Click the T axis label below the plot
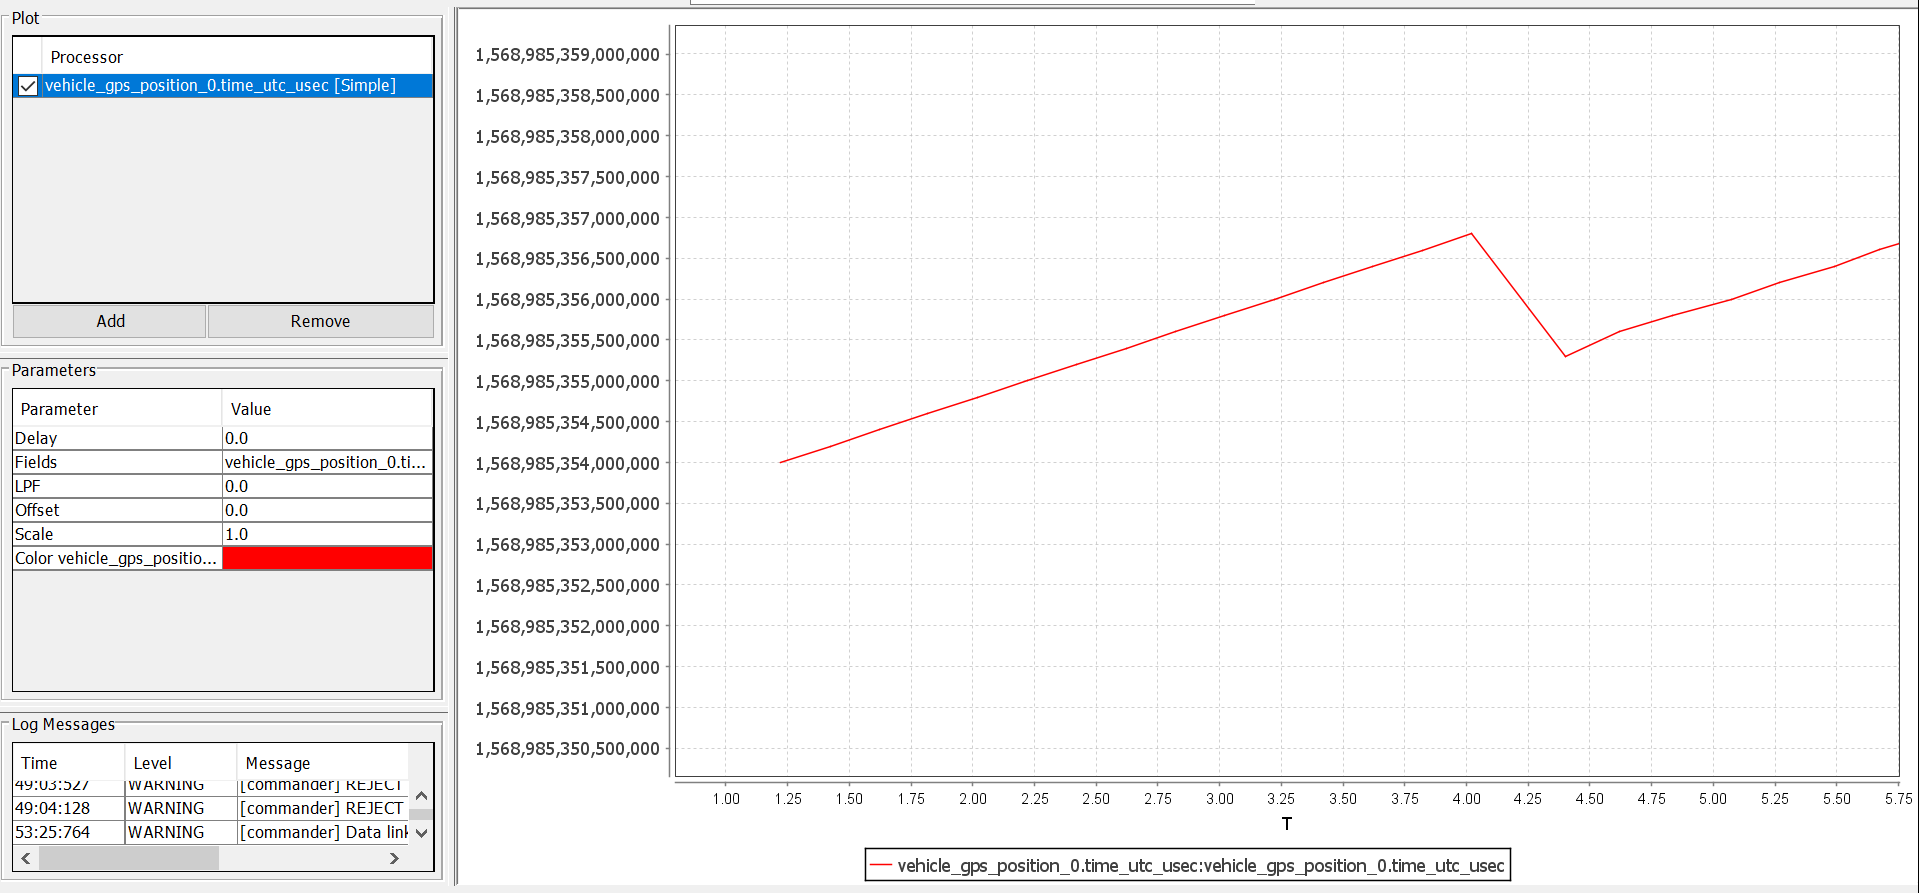The width and height of the screenshot is (1919, 893). tap(1287, 824)
